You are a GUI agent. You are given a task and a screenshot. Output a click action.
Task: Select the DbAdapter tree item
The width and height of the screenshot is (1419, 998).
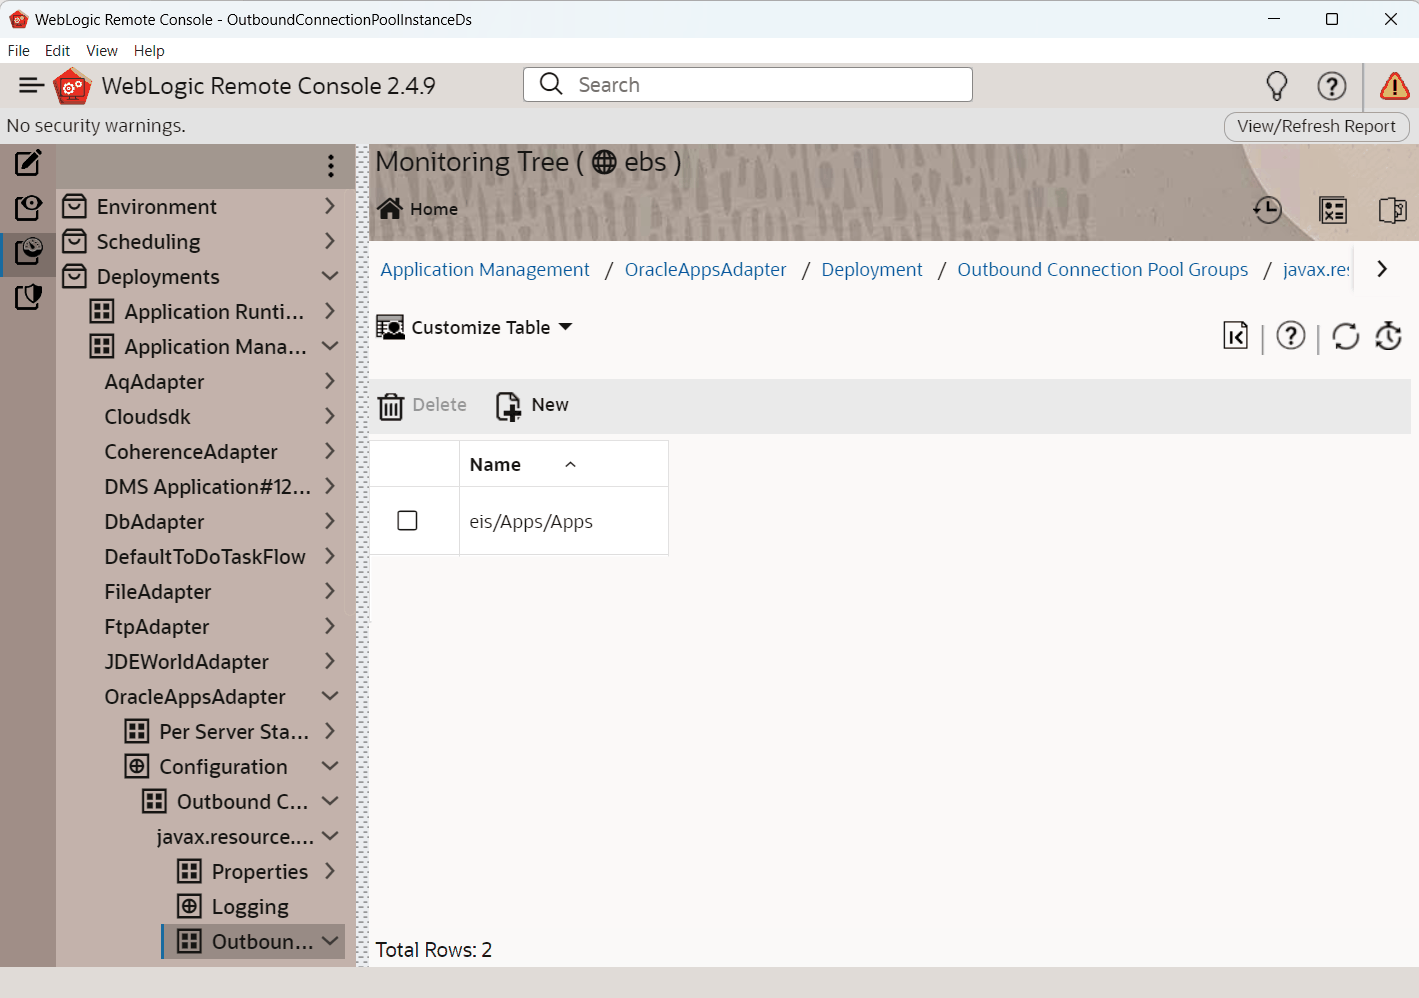(x=154, y=522)
